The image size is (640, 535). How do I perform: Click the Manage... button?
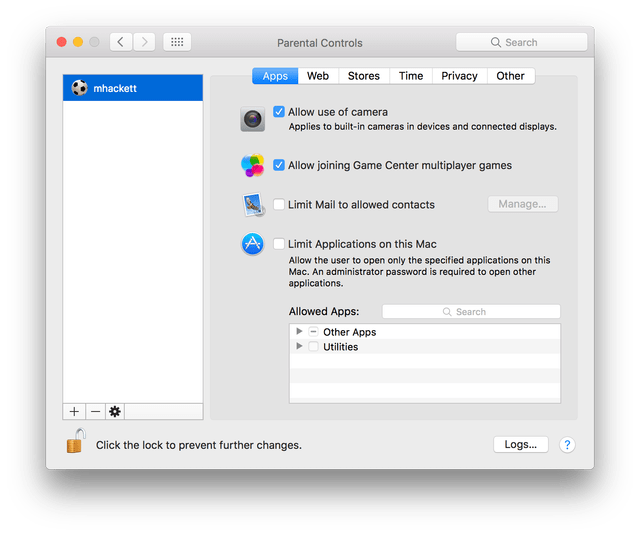point(522,204)
